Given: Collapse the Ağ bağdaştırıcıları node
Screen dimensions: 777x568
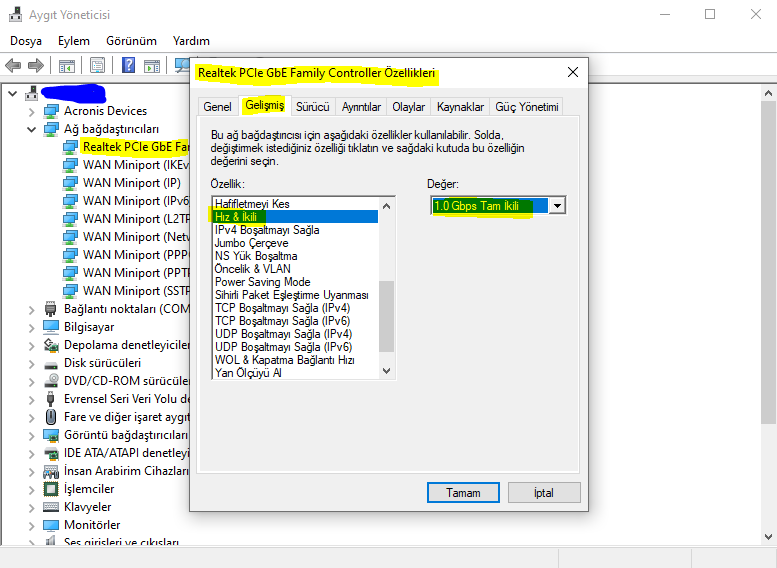Looking at the screenshot, I should pyautogui.click(x=32, y=129).
